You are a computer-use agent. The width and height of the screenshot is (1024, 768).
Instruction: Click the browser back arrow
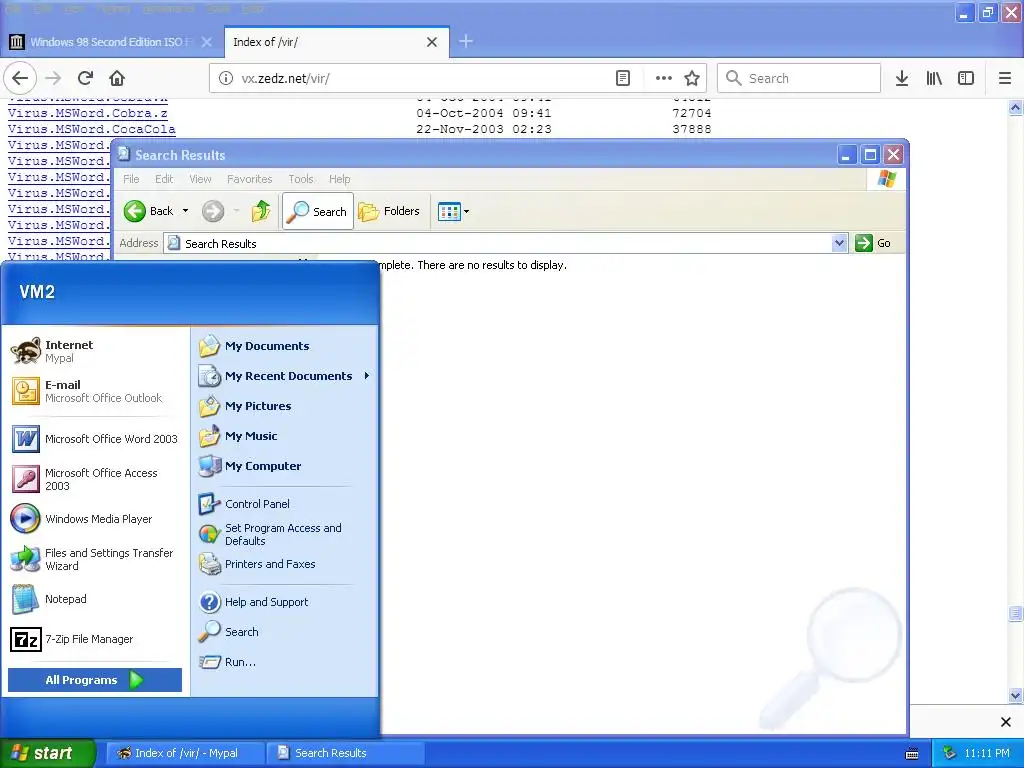(20, 78)
